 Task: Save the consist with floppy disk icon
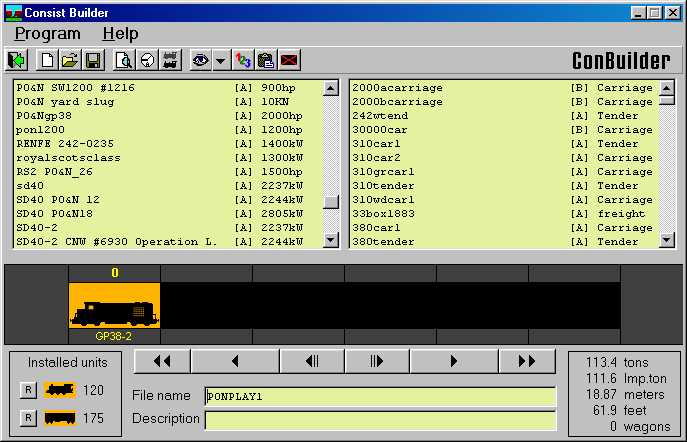click(x=93, y=60)
